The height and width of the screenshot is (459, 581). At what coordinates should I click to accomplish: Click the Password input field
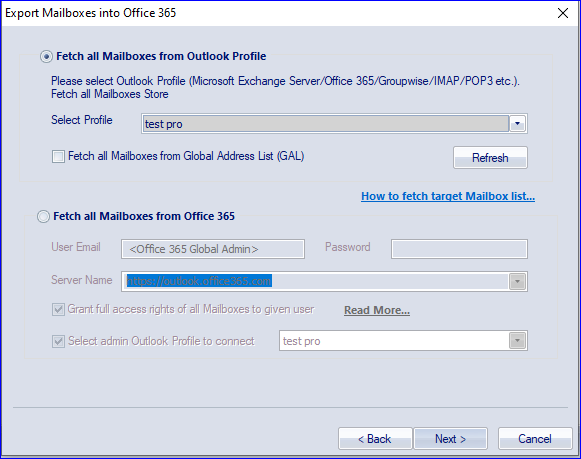(x=459, y=249)
